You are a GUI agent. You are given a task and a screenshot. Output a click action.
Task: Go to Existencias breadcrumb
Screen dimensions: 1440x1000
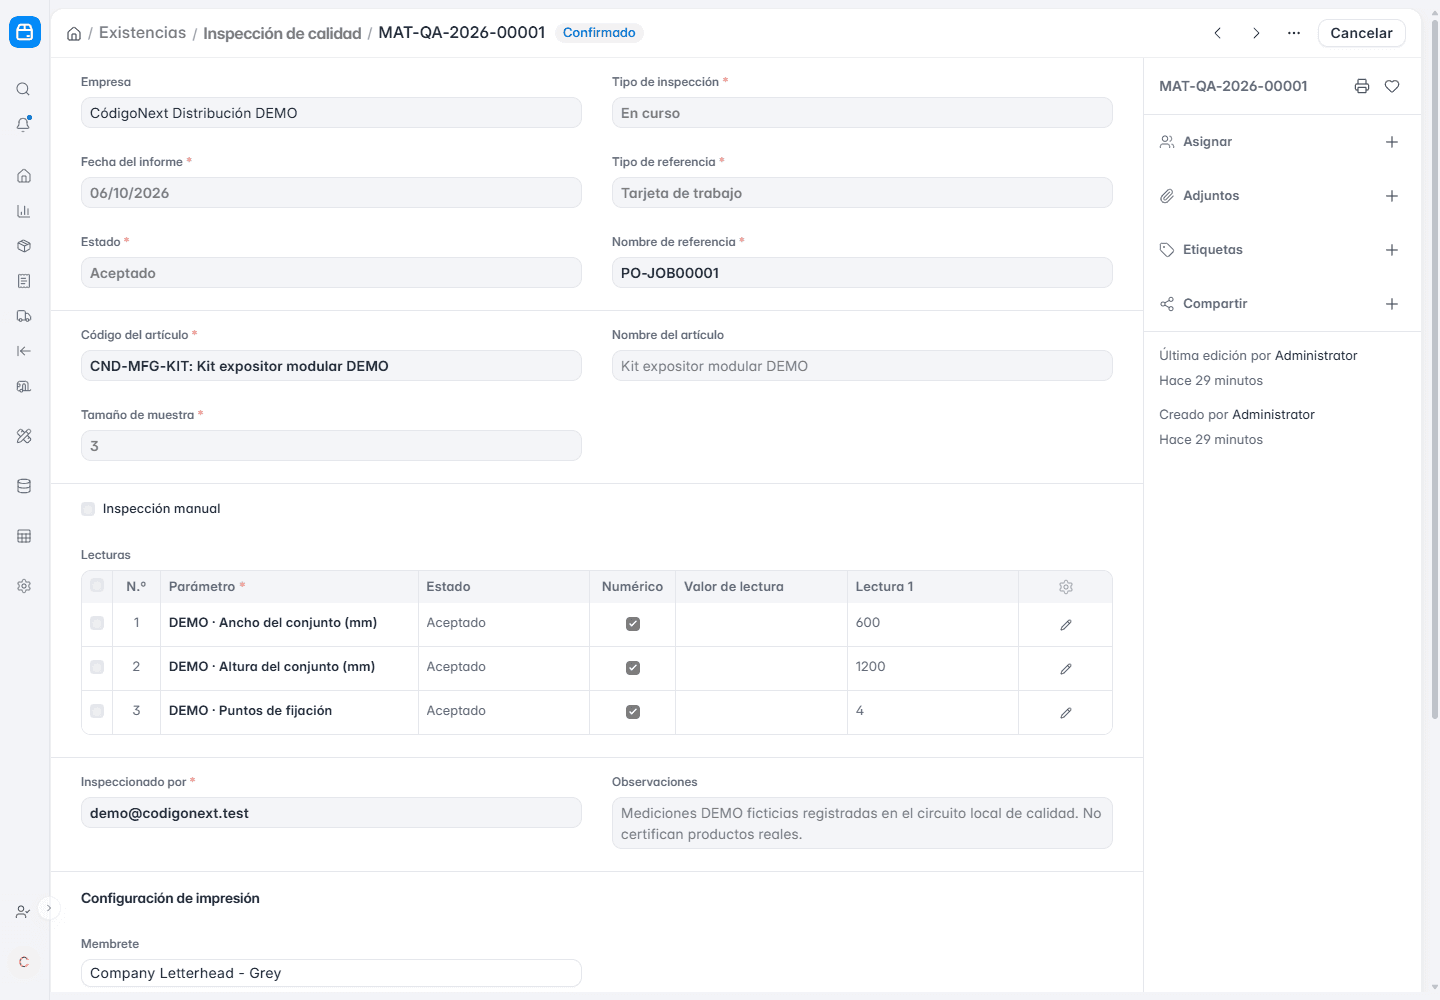point(142,33)
